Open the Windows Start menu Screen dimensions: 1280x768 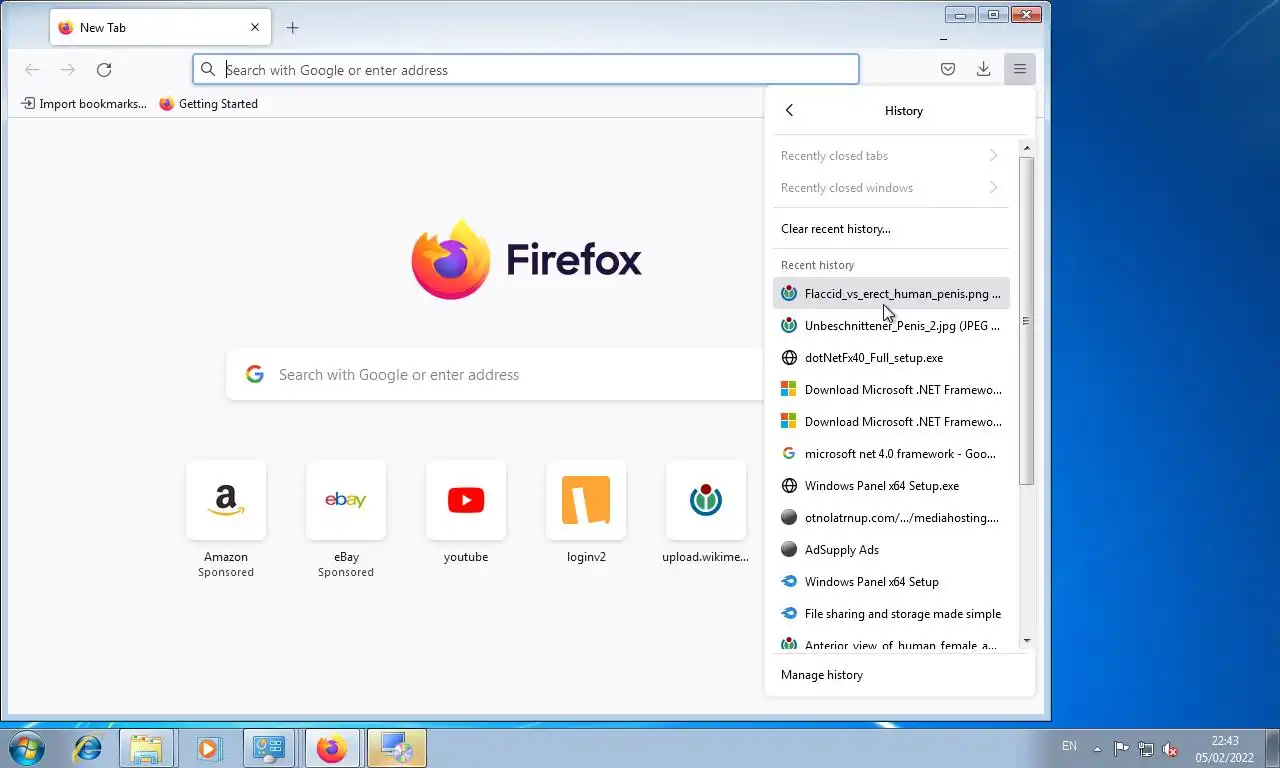coord(27,748)
